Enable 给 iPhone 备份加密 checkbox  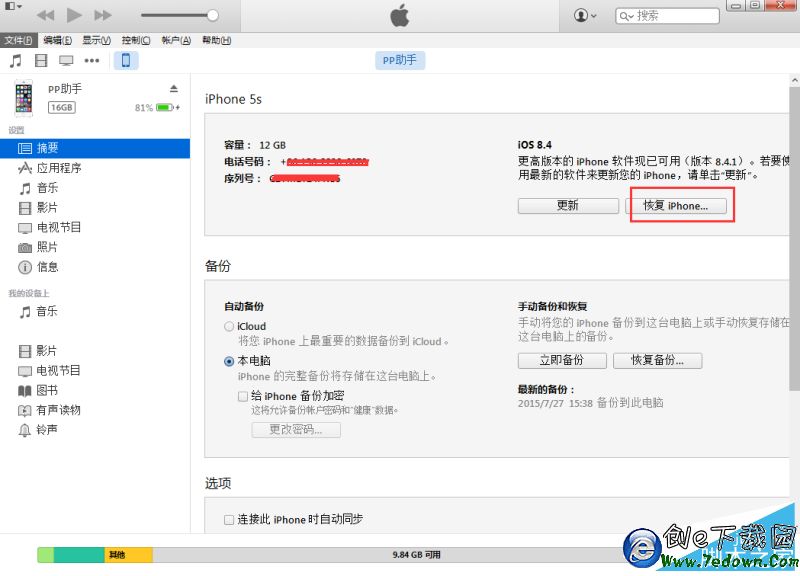pyautogui.click(x=243, y=396)
